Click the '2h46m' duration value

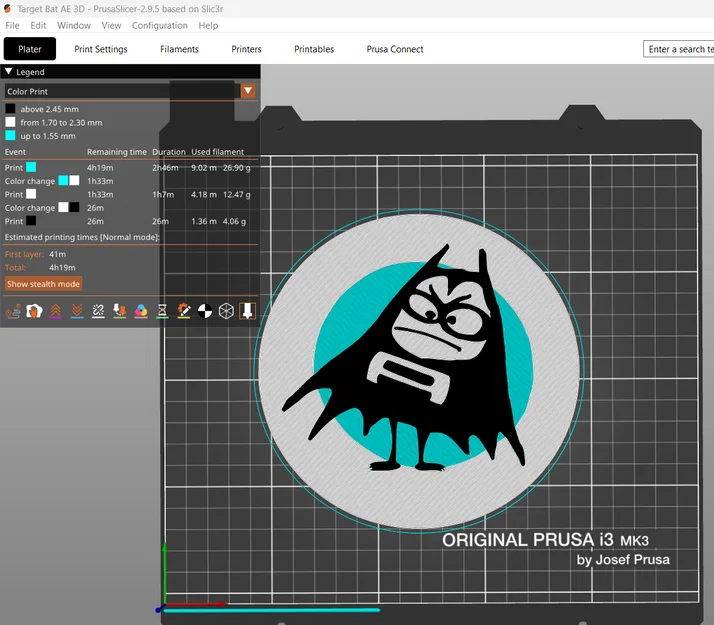[x=165, y=168]
